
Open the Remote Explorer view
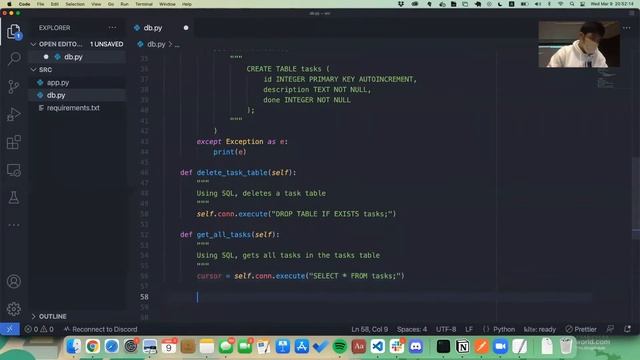point(13,170)
